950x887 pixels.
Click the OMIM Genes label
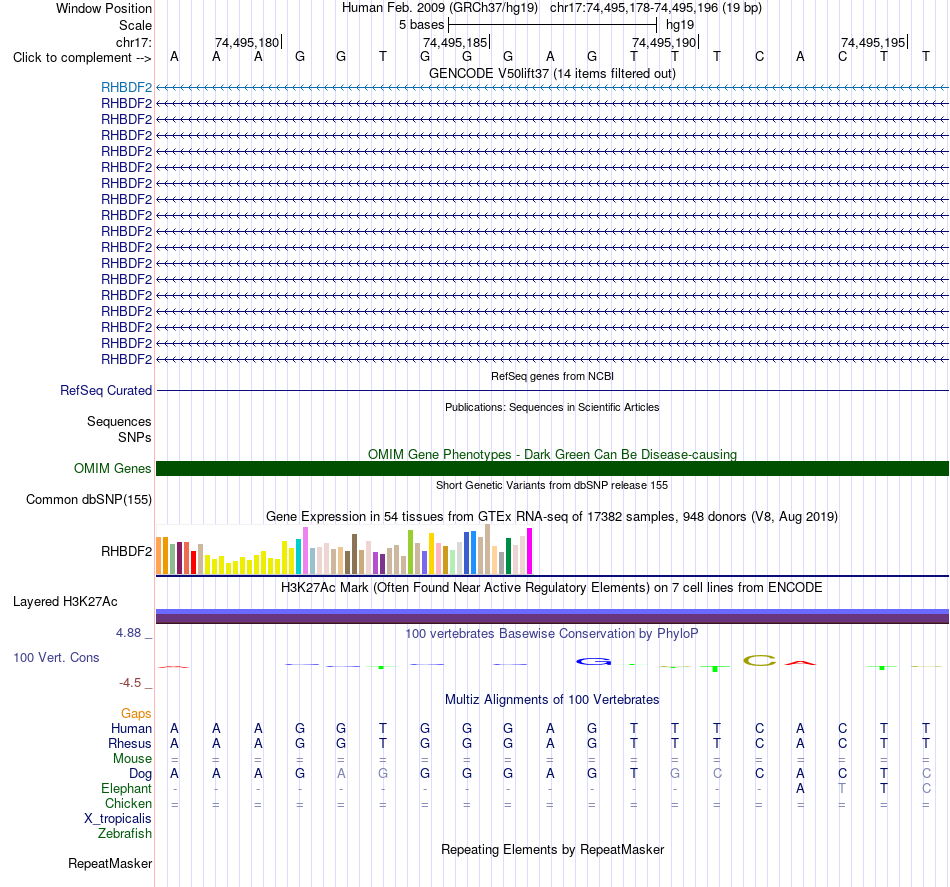click(x=112, y=468)
